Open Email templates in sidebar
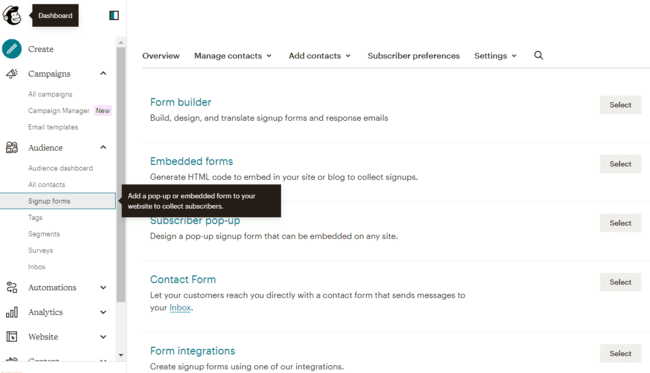 (x=53, y=127)
